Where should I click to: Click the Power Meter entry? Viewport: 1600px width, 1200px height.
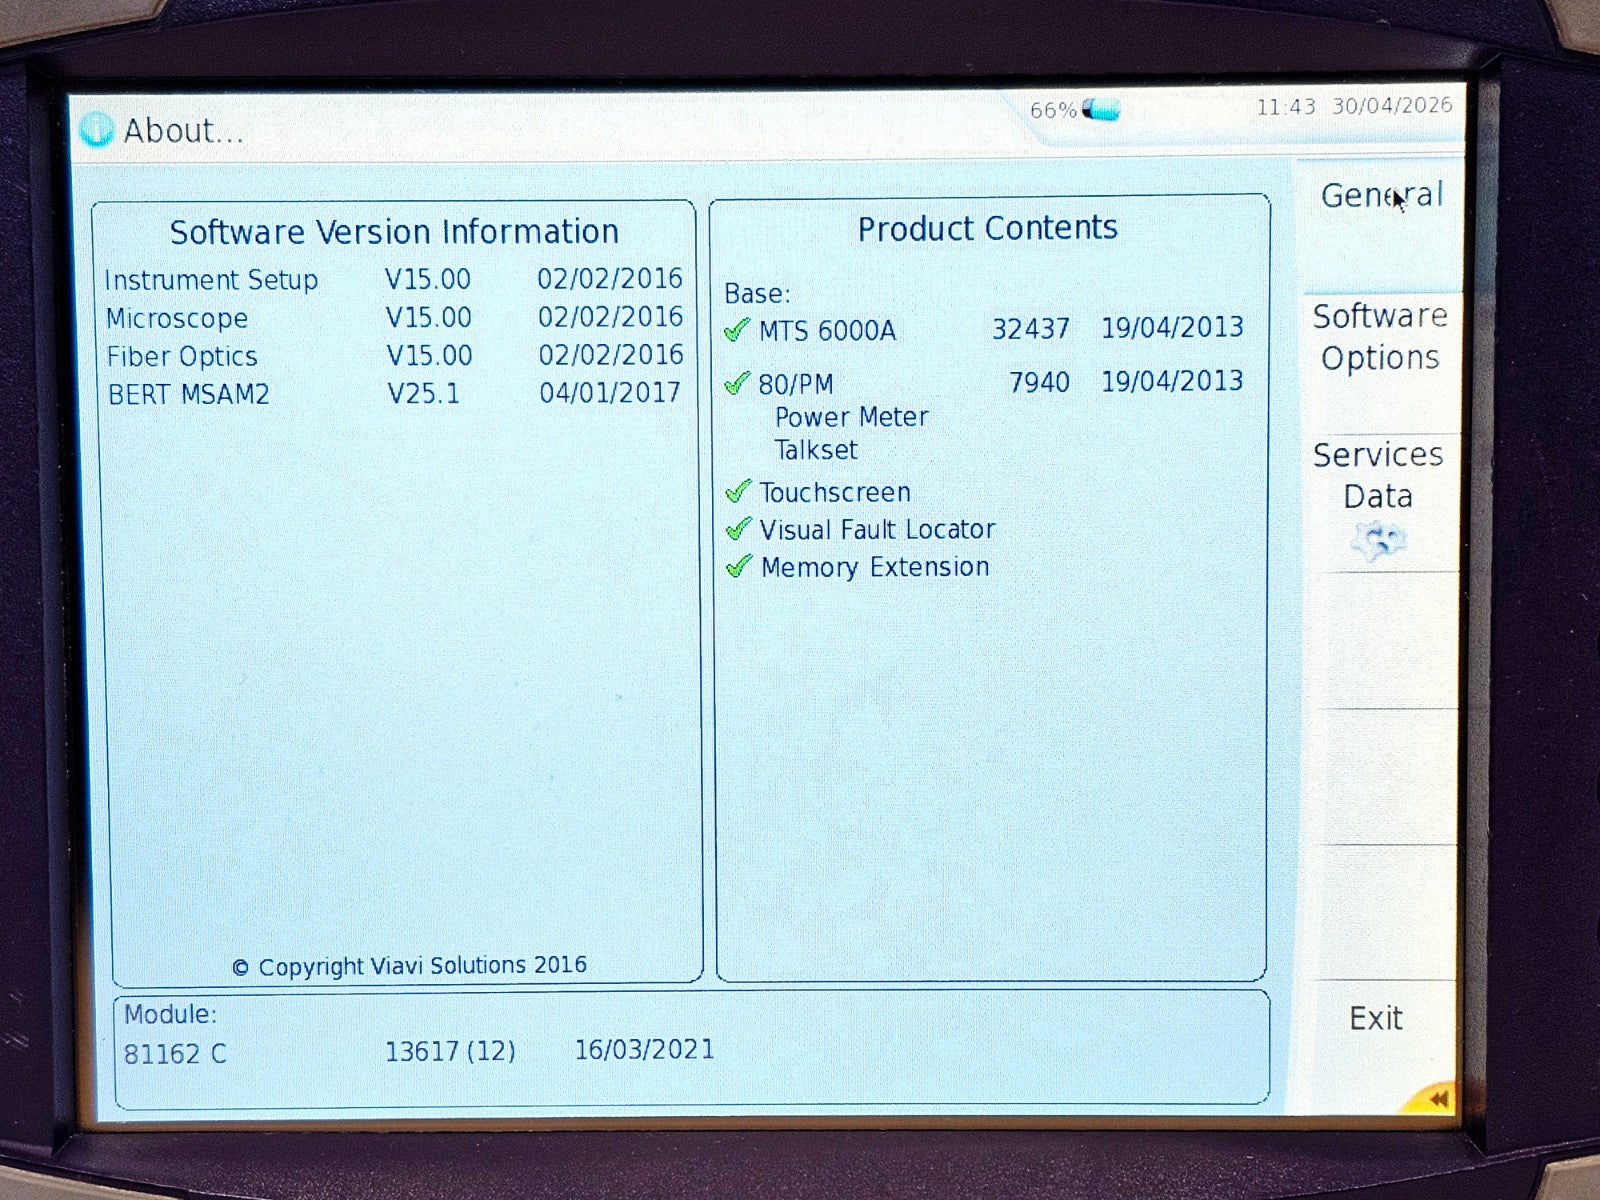[x=852, y=417]
